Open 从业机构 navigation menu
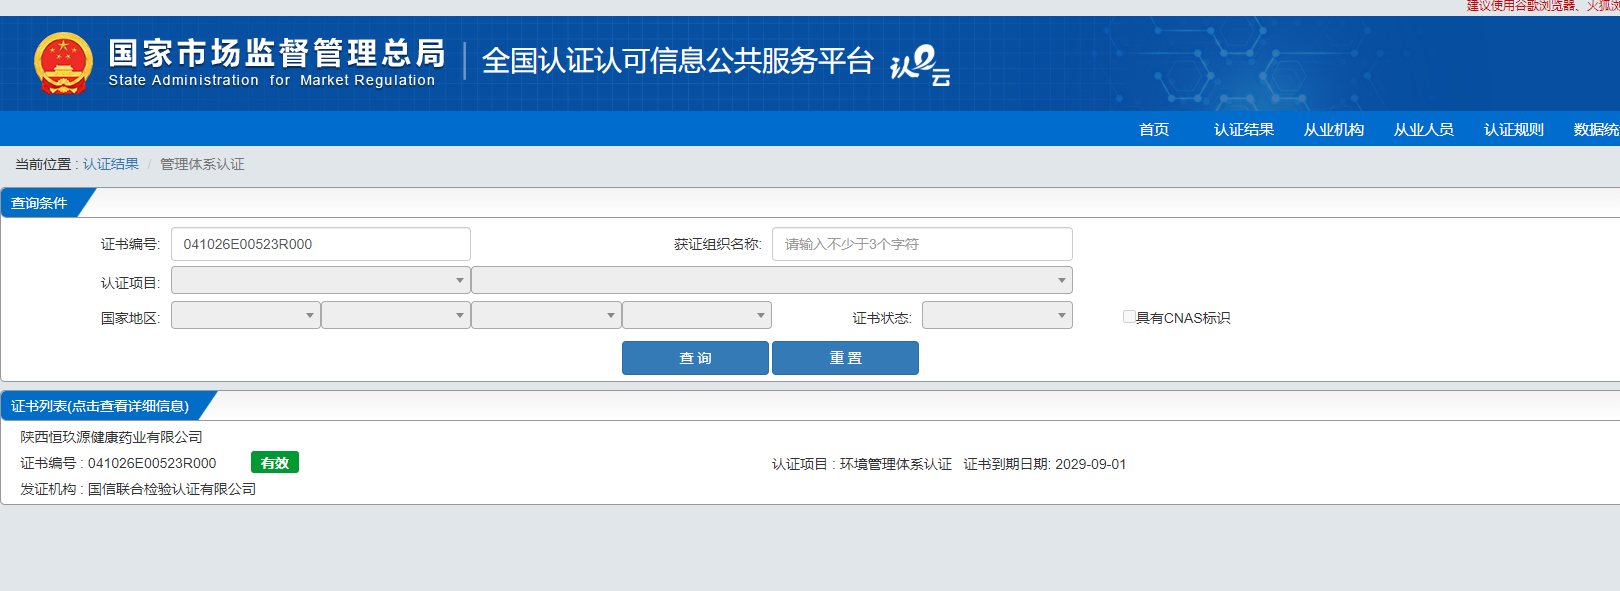The height and width of the screenshot is (591, 1620). (1334, 129)
